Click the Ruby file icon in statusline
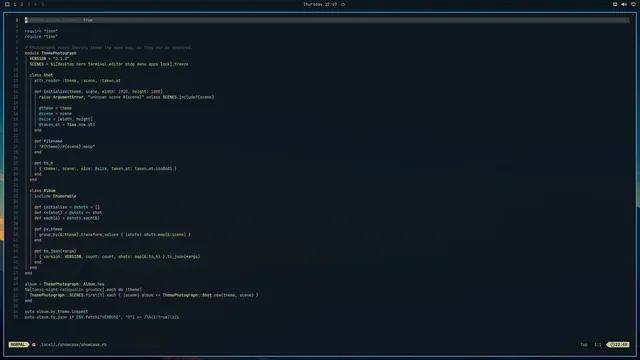 (33, 344)
